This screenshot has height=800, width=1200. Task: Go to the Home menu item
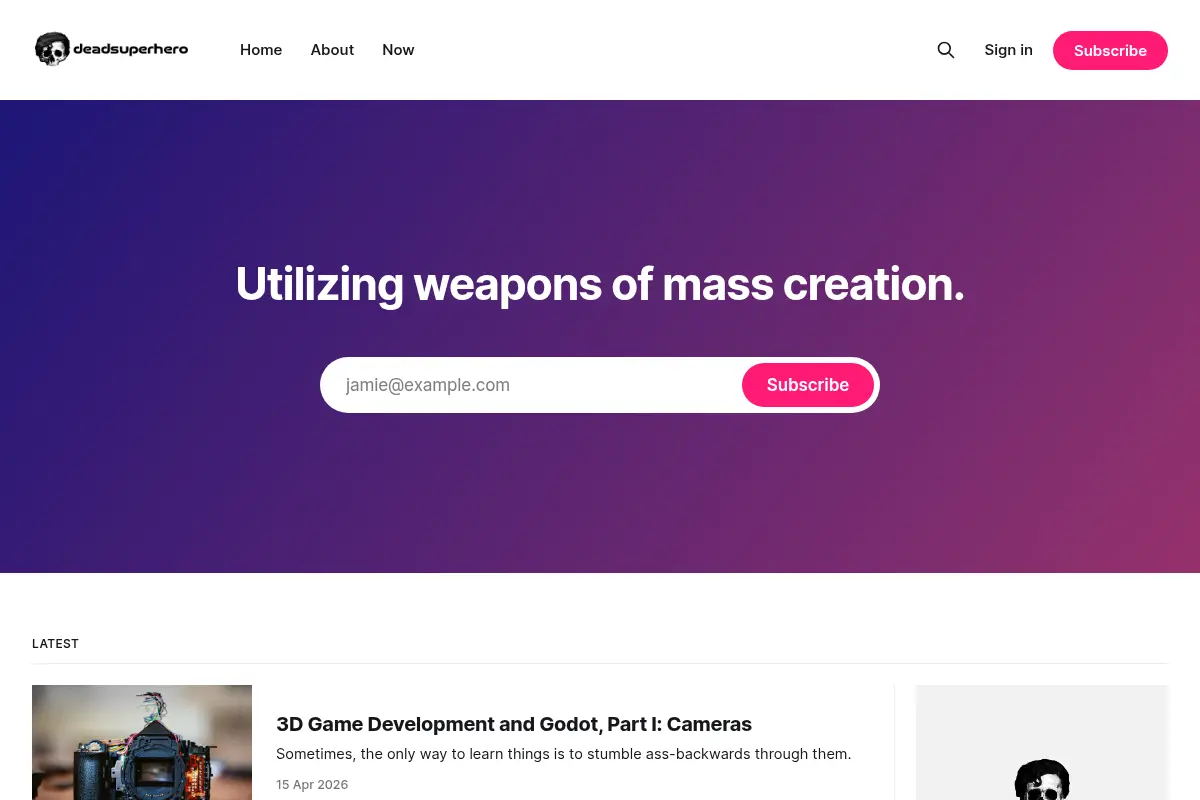[x=261, y=50]
